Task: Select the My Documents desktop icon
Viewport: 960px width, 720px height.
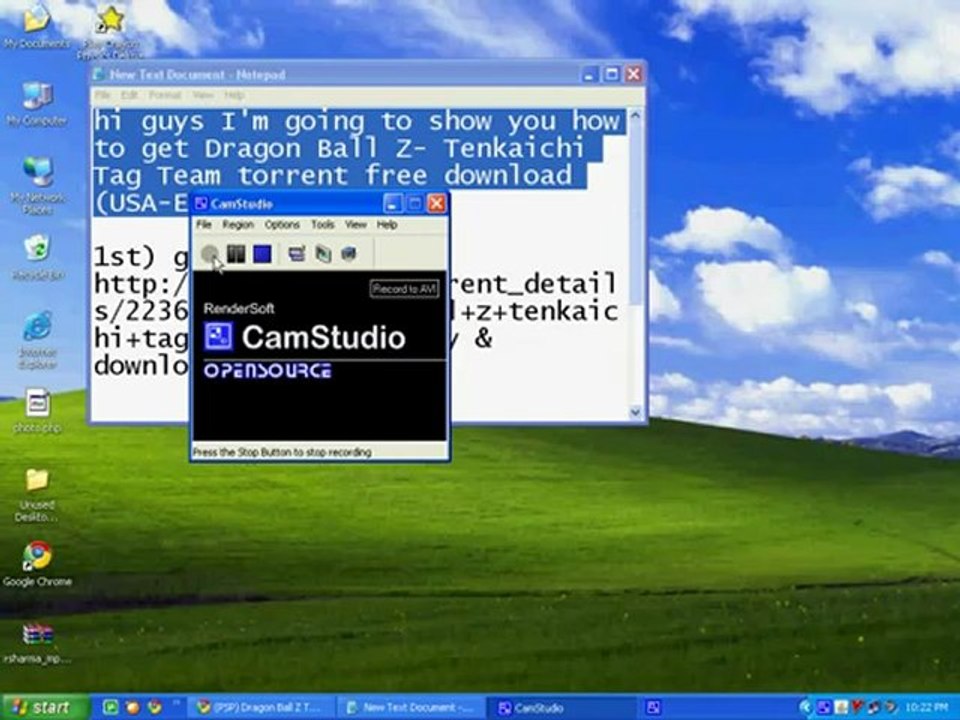Action: [36, 25]
